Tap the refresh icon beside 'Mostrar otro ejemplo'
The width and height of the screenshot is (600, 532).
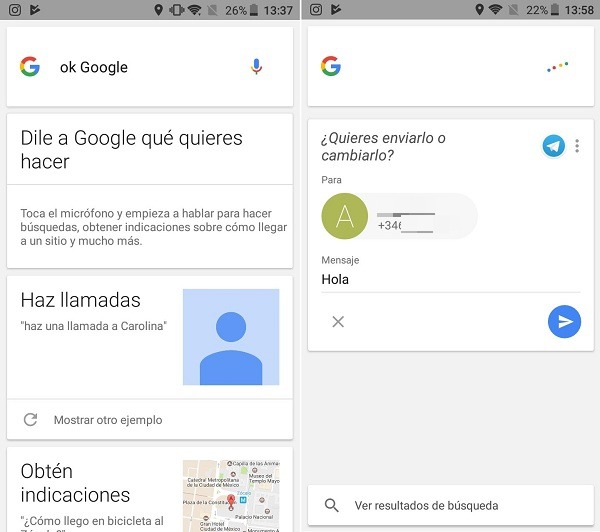click(x=30, y=420)
